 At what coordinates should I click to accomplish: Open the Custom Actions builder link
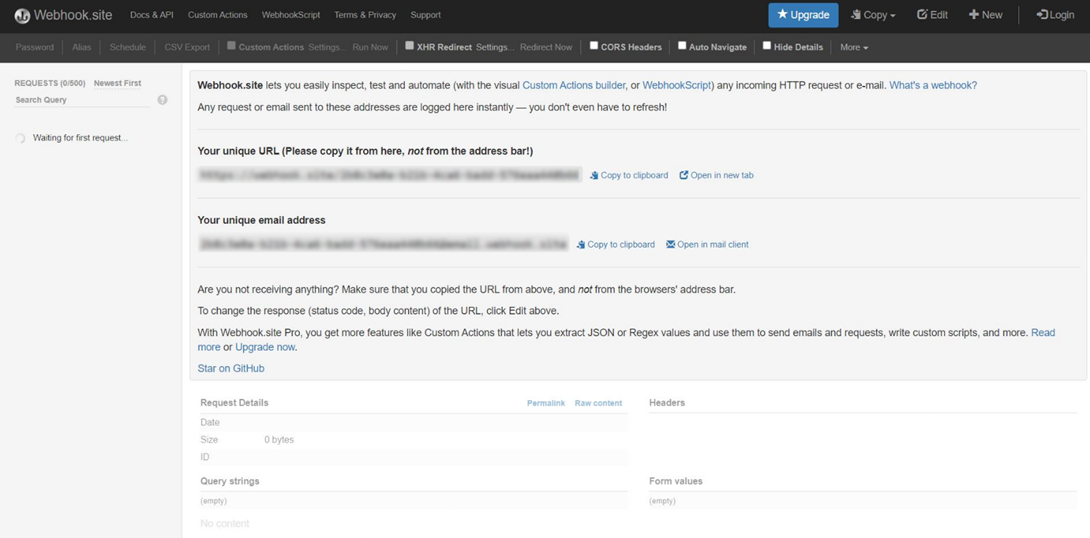coord(575,85)
